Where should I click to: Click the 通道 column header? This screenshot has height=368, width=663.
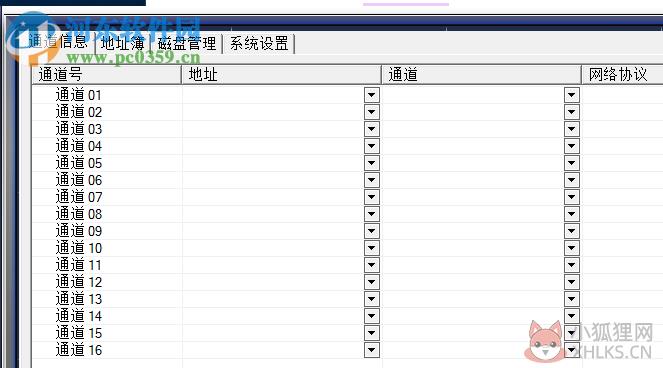point(482,74)
